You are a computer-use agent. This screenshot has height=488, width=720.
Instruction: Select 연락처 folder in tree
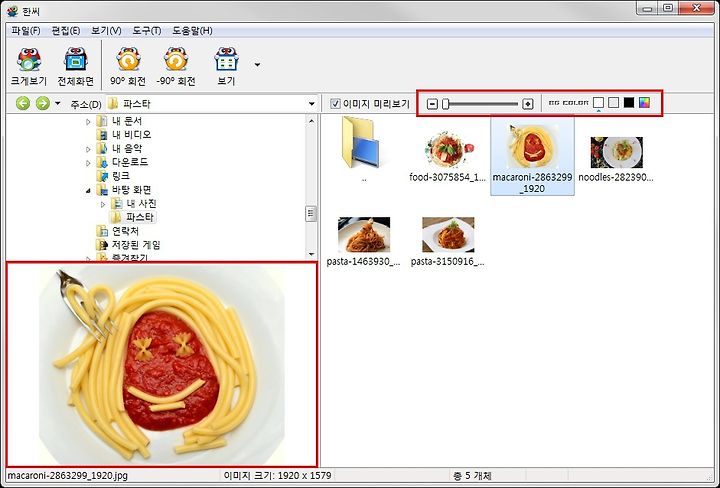125,231
